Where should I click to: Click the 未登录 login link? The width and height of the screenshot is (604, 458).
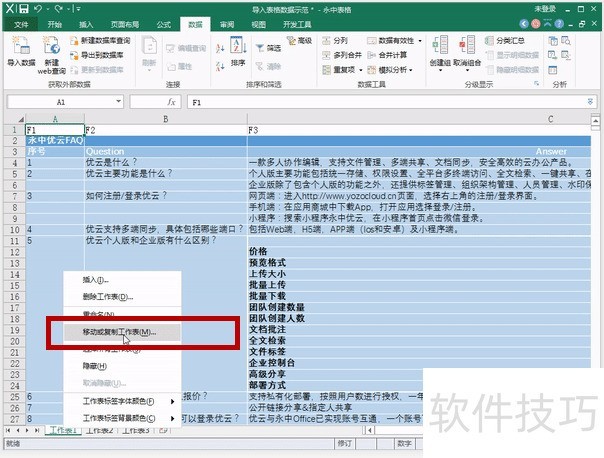pos(573,7)
